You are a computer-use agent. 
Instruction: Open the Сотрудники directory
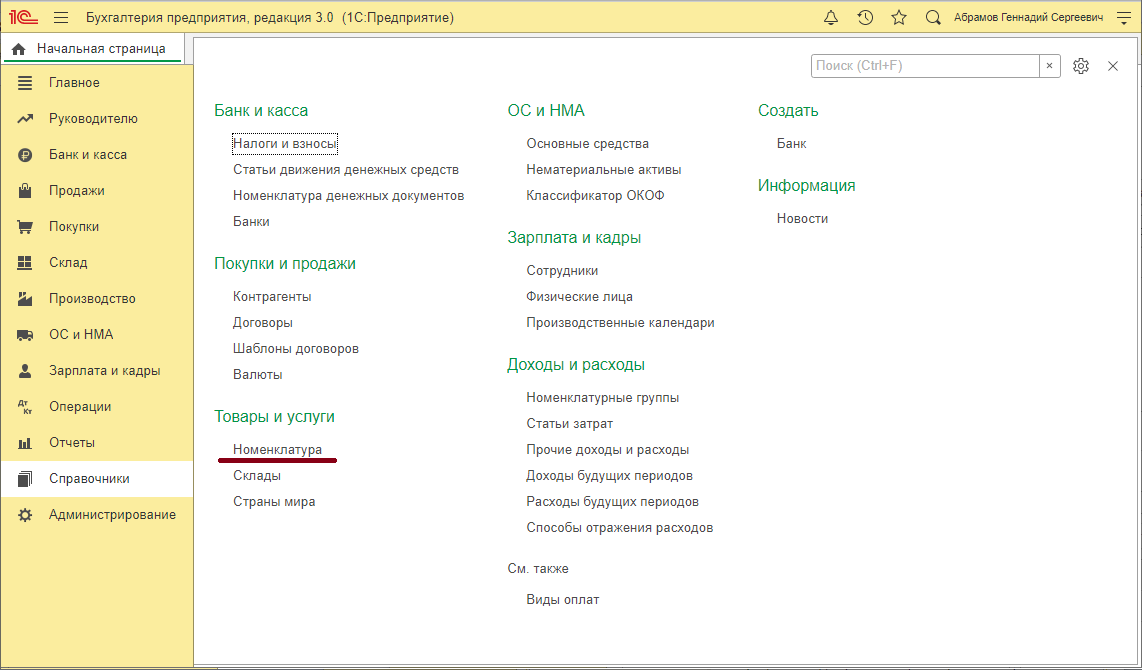pyautogui.click(x=562, y=270)
